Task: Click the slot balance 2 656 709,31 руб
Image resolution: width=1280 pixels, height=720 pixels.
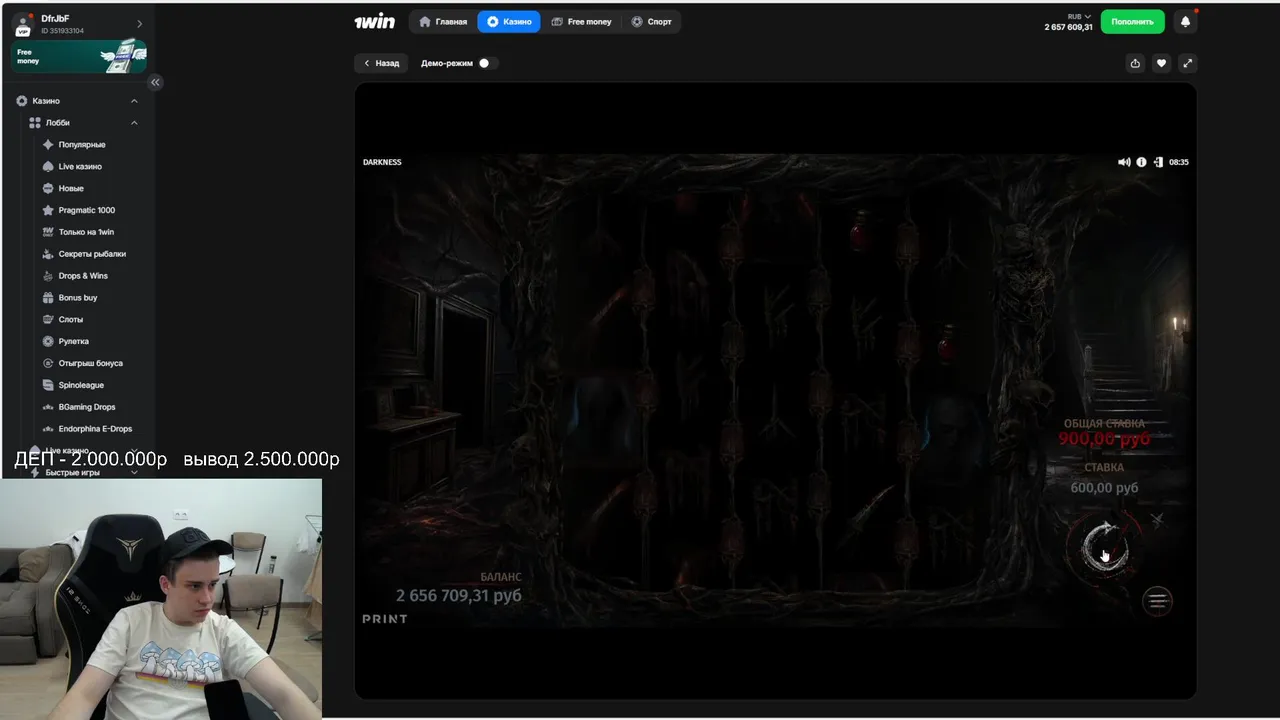Action: tap(459, 596)
